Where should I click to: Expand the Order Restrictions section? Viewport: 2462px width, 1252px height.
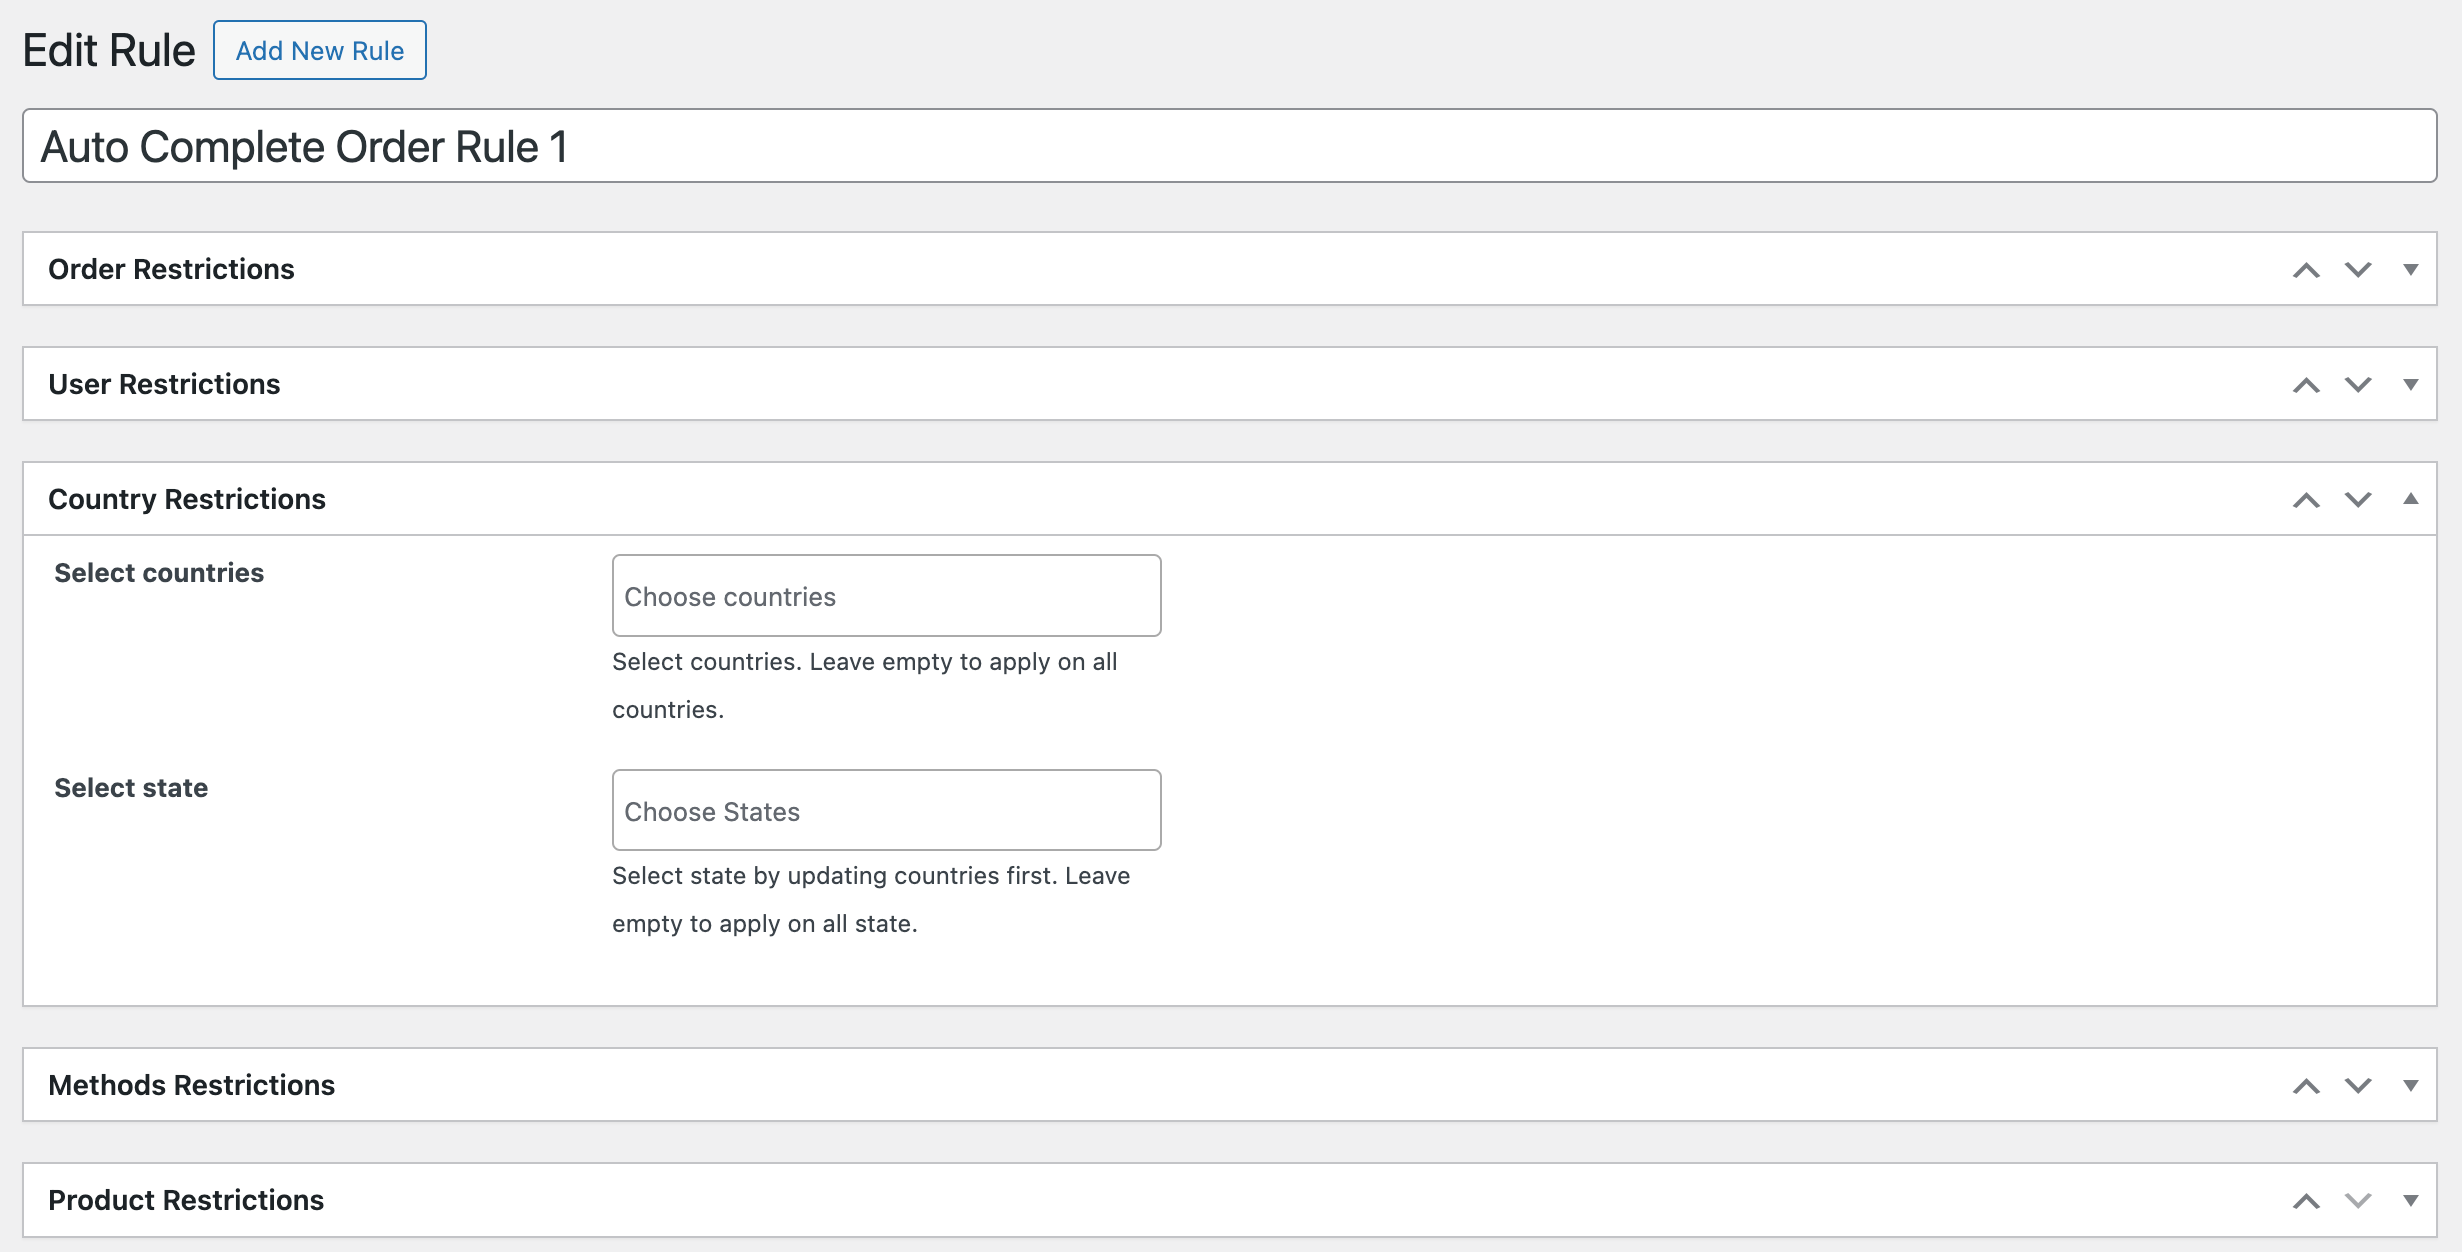point(2411,269)
